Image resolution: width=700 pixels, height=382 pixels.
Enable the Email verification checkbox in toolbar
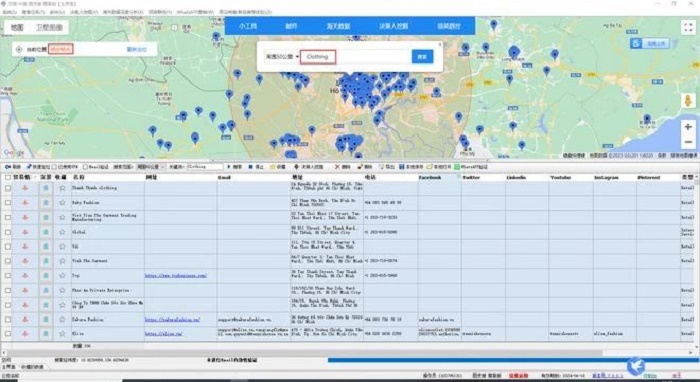(85, 167)
